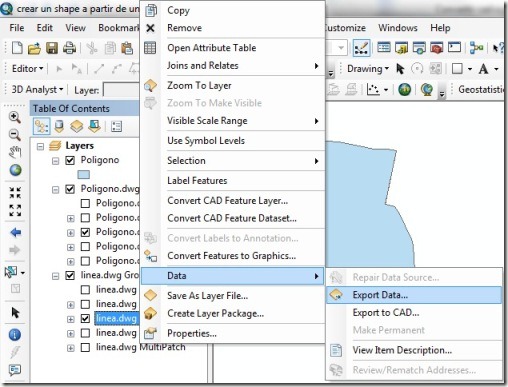Click the Fixed Zoom In icon
Image resolution: width=508 pixels, height=387 pixels.
tap(15, 192)
